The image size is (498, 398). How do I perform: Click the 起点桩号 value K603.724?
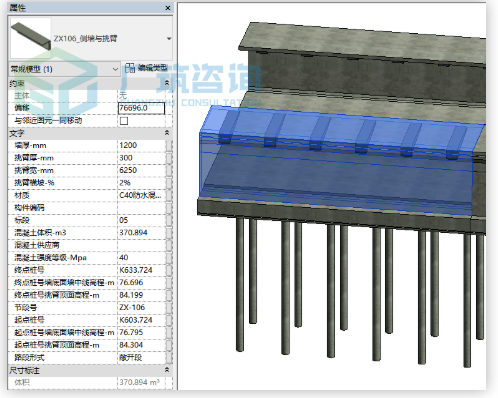pos(142,320)
